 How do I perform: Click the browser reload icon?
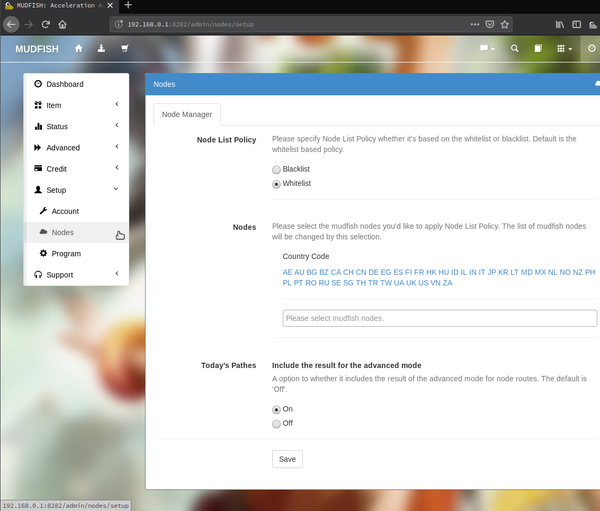[46, 24]
